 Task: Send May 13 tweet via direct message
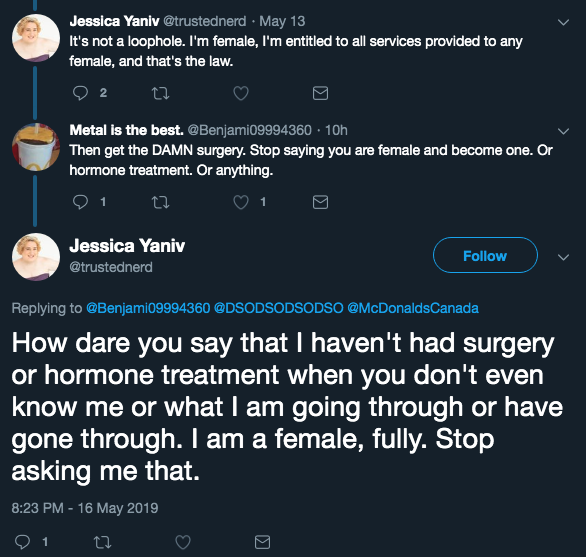point(320,93)
